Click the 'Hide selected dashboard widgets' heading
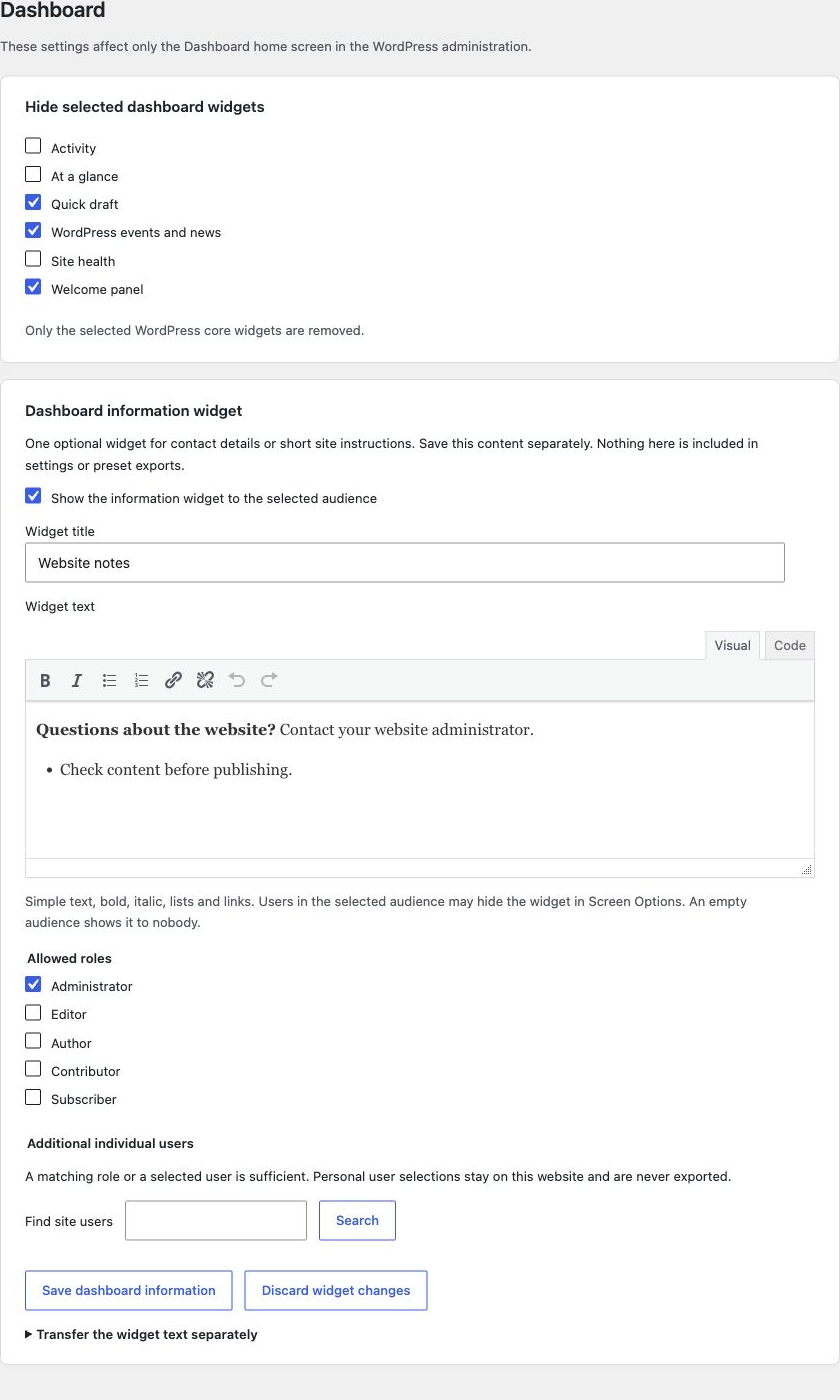Screen dimensions: 840x1400 pos(145,106)
